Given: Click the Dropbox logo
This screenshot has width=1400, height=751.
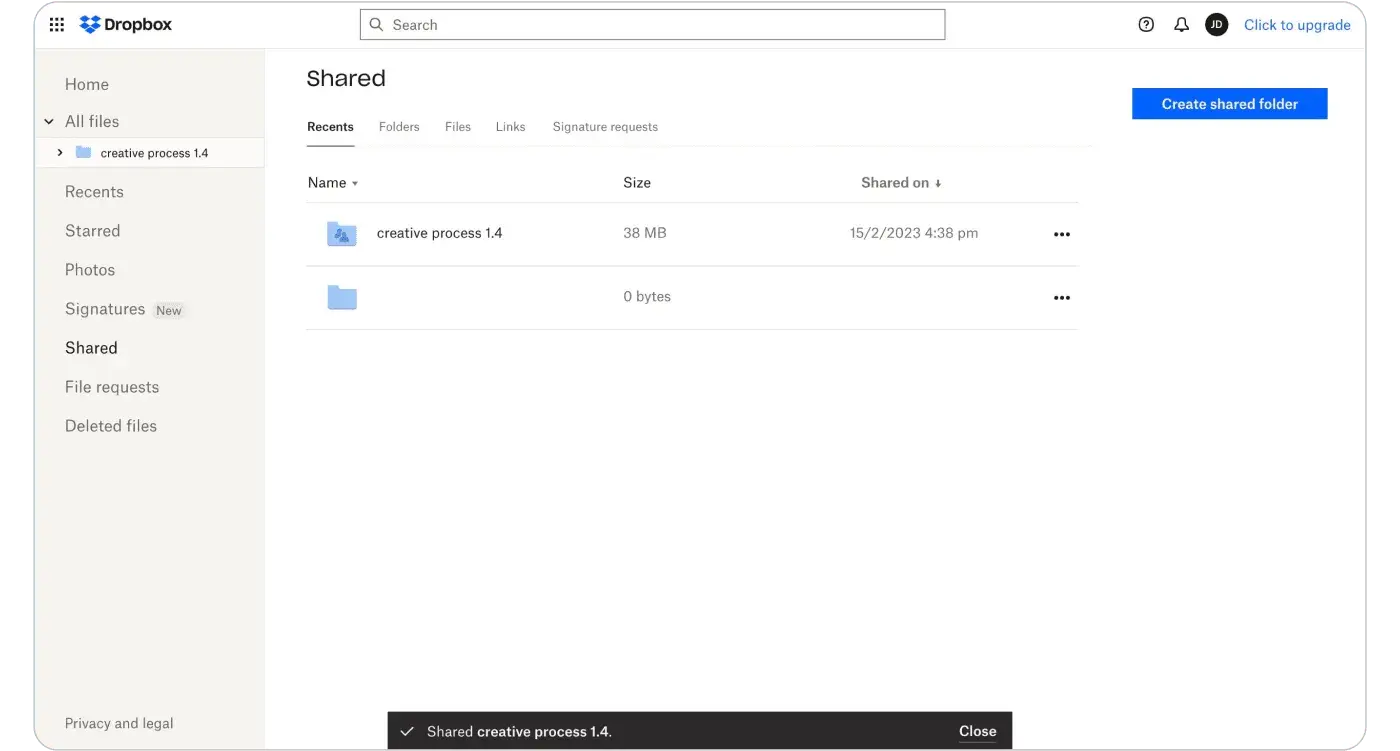Looking at the screenshot, I should (x=126, y=25).
